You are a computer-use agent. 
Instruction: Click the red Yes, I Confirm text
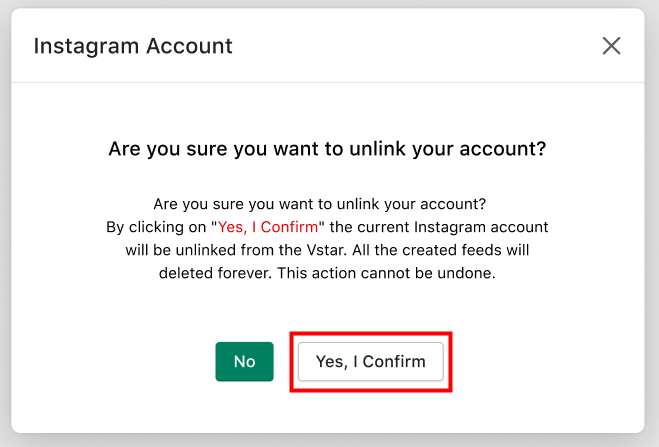click(268, 227)
